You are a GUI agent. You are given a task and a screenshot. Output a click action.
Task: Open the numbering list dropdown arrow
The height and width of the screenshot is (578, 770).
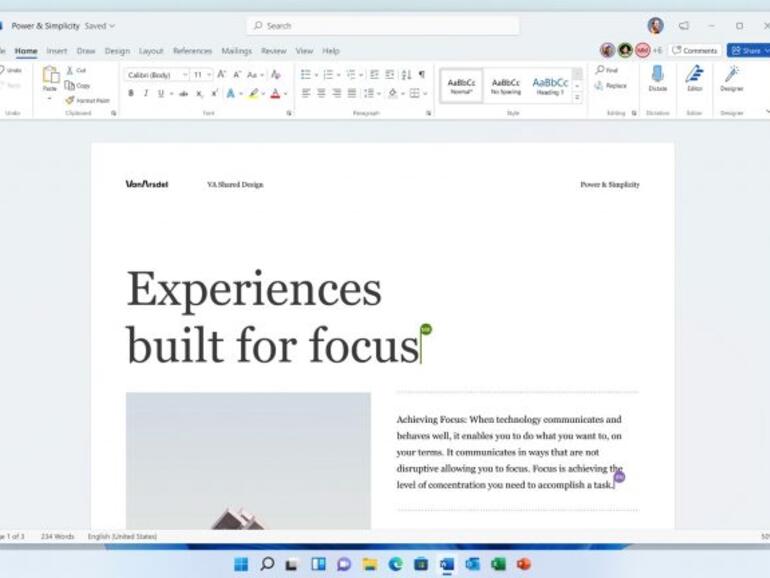click(x=338, y=75)
